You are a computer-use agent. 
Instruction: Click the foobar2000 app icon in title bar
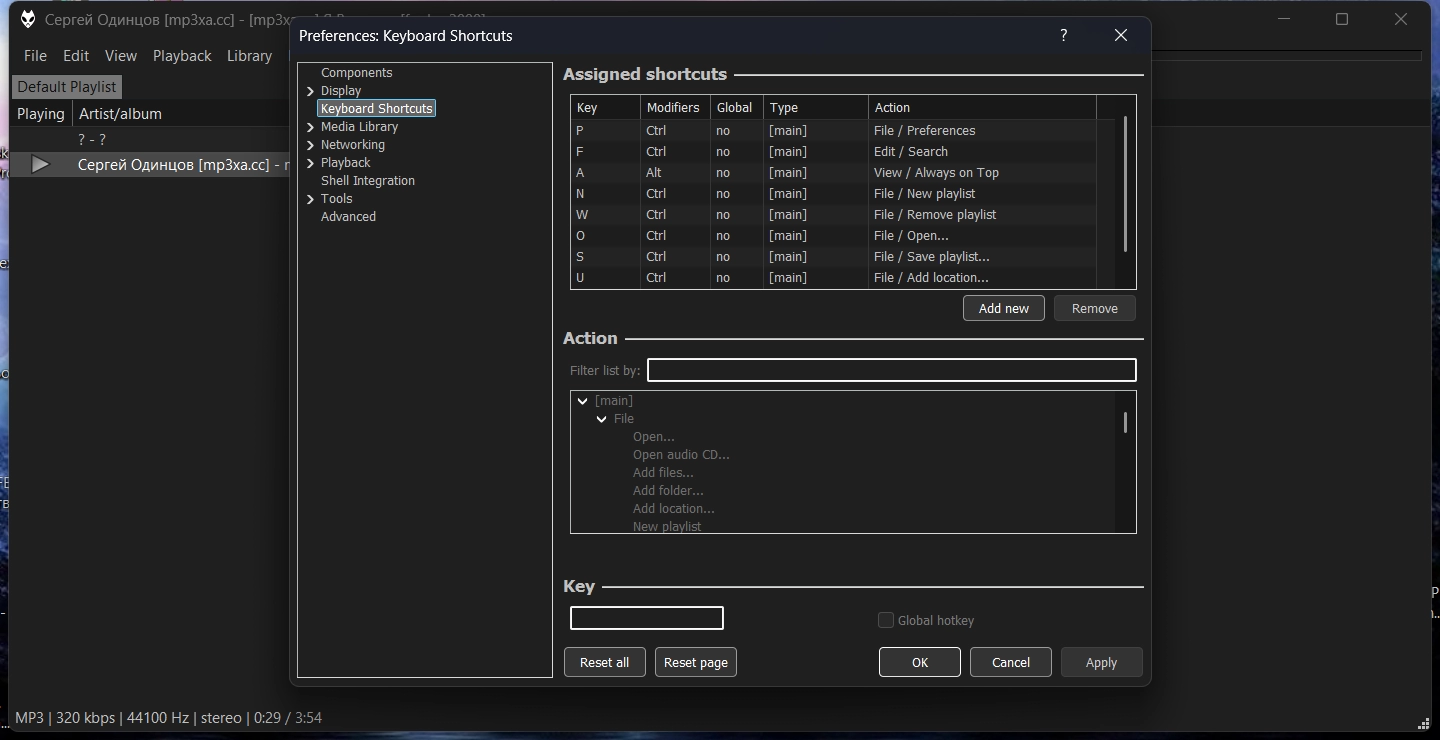pos(27,19)
